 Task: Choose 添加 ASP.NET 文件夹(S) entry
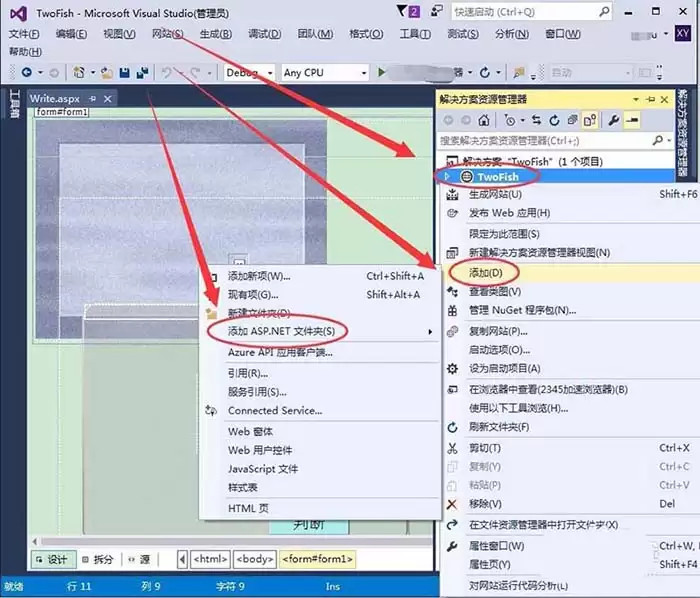(281, 331)
